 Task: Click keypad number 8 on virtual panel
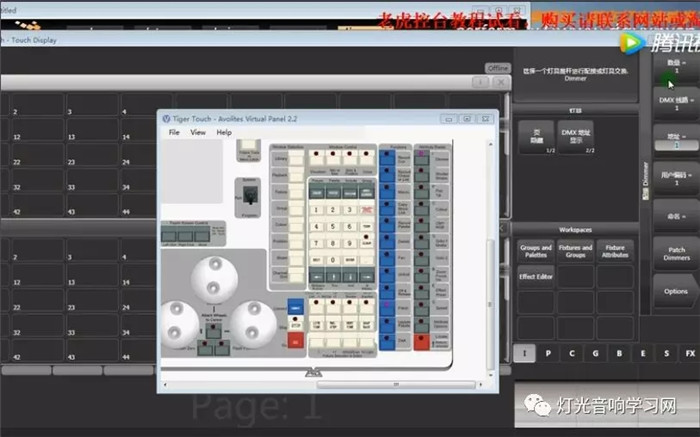(x=333, y=243)
